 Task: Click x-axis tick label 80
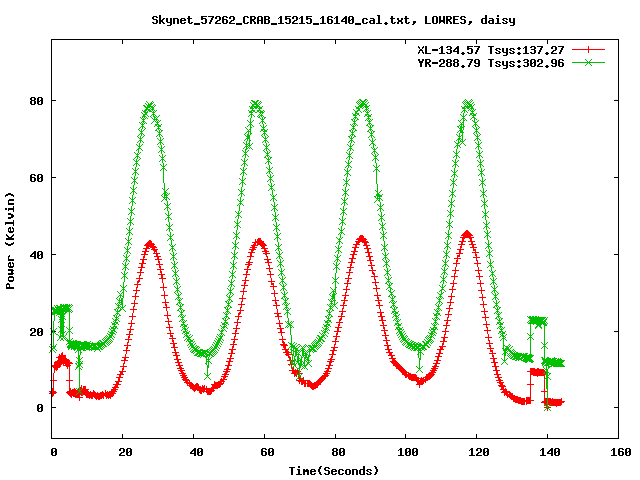click(338, 452)
